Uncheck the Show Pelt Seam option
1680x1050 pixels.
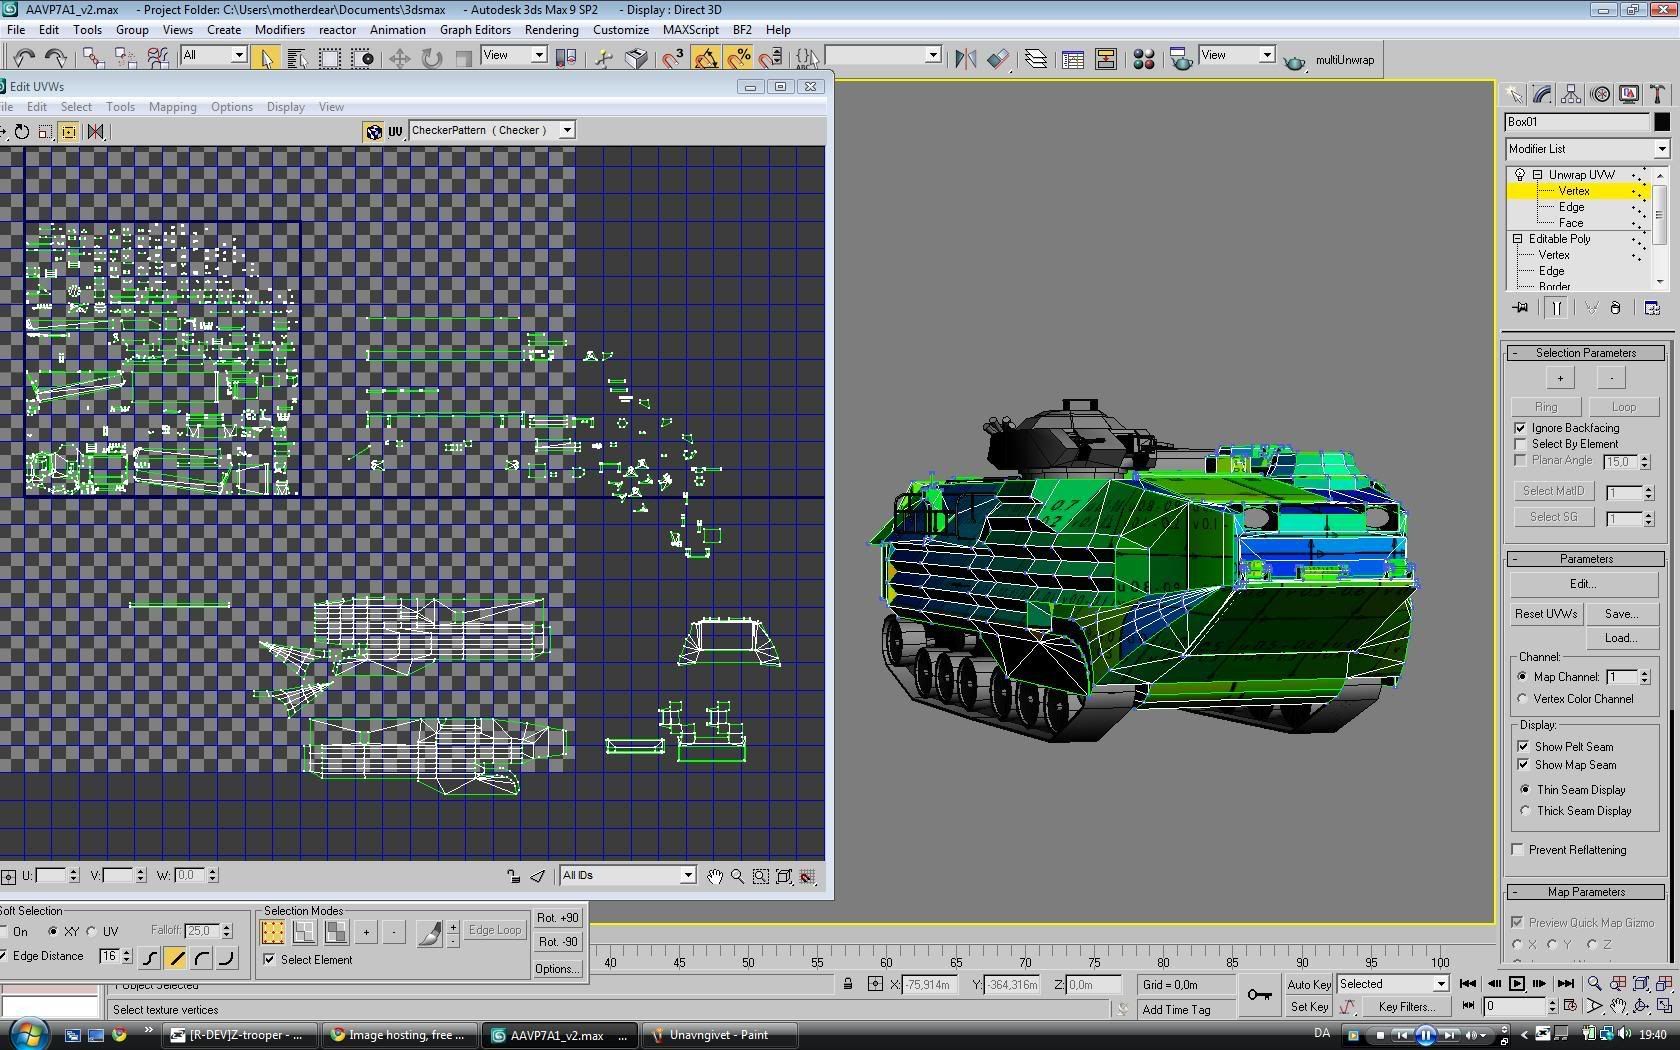(x=1523, y=747)
